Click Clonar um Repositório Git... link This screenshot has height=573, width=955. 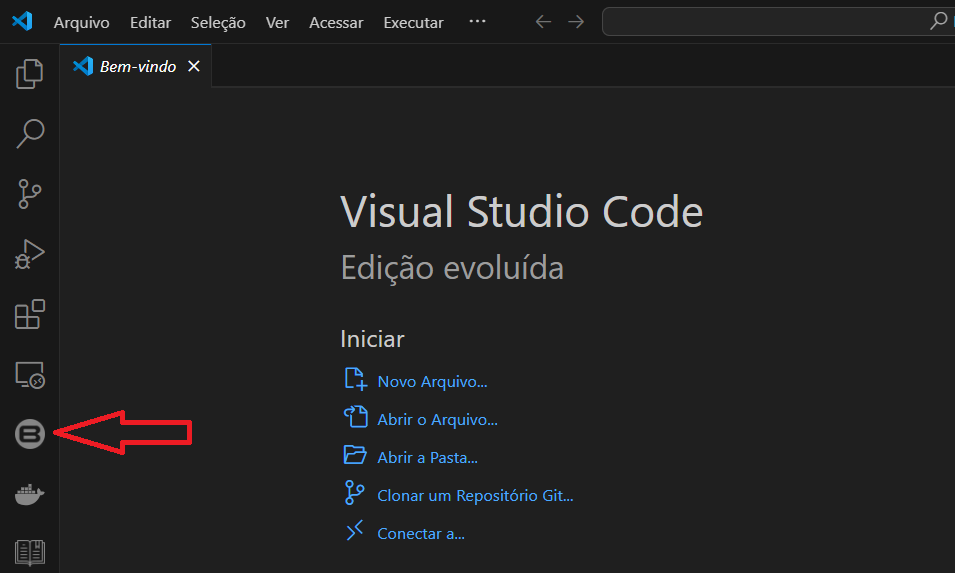point(475,495)
